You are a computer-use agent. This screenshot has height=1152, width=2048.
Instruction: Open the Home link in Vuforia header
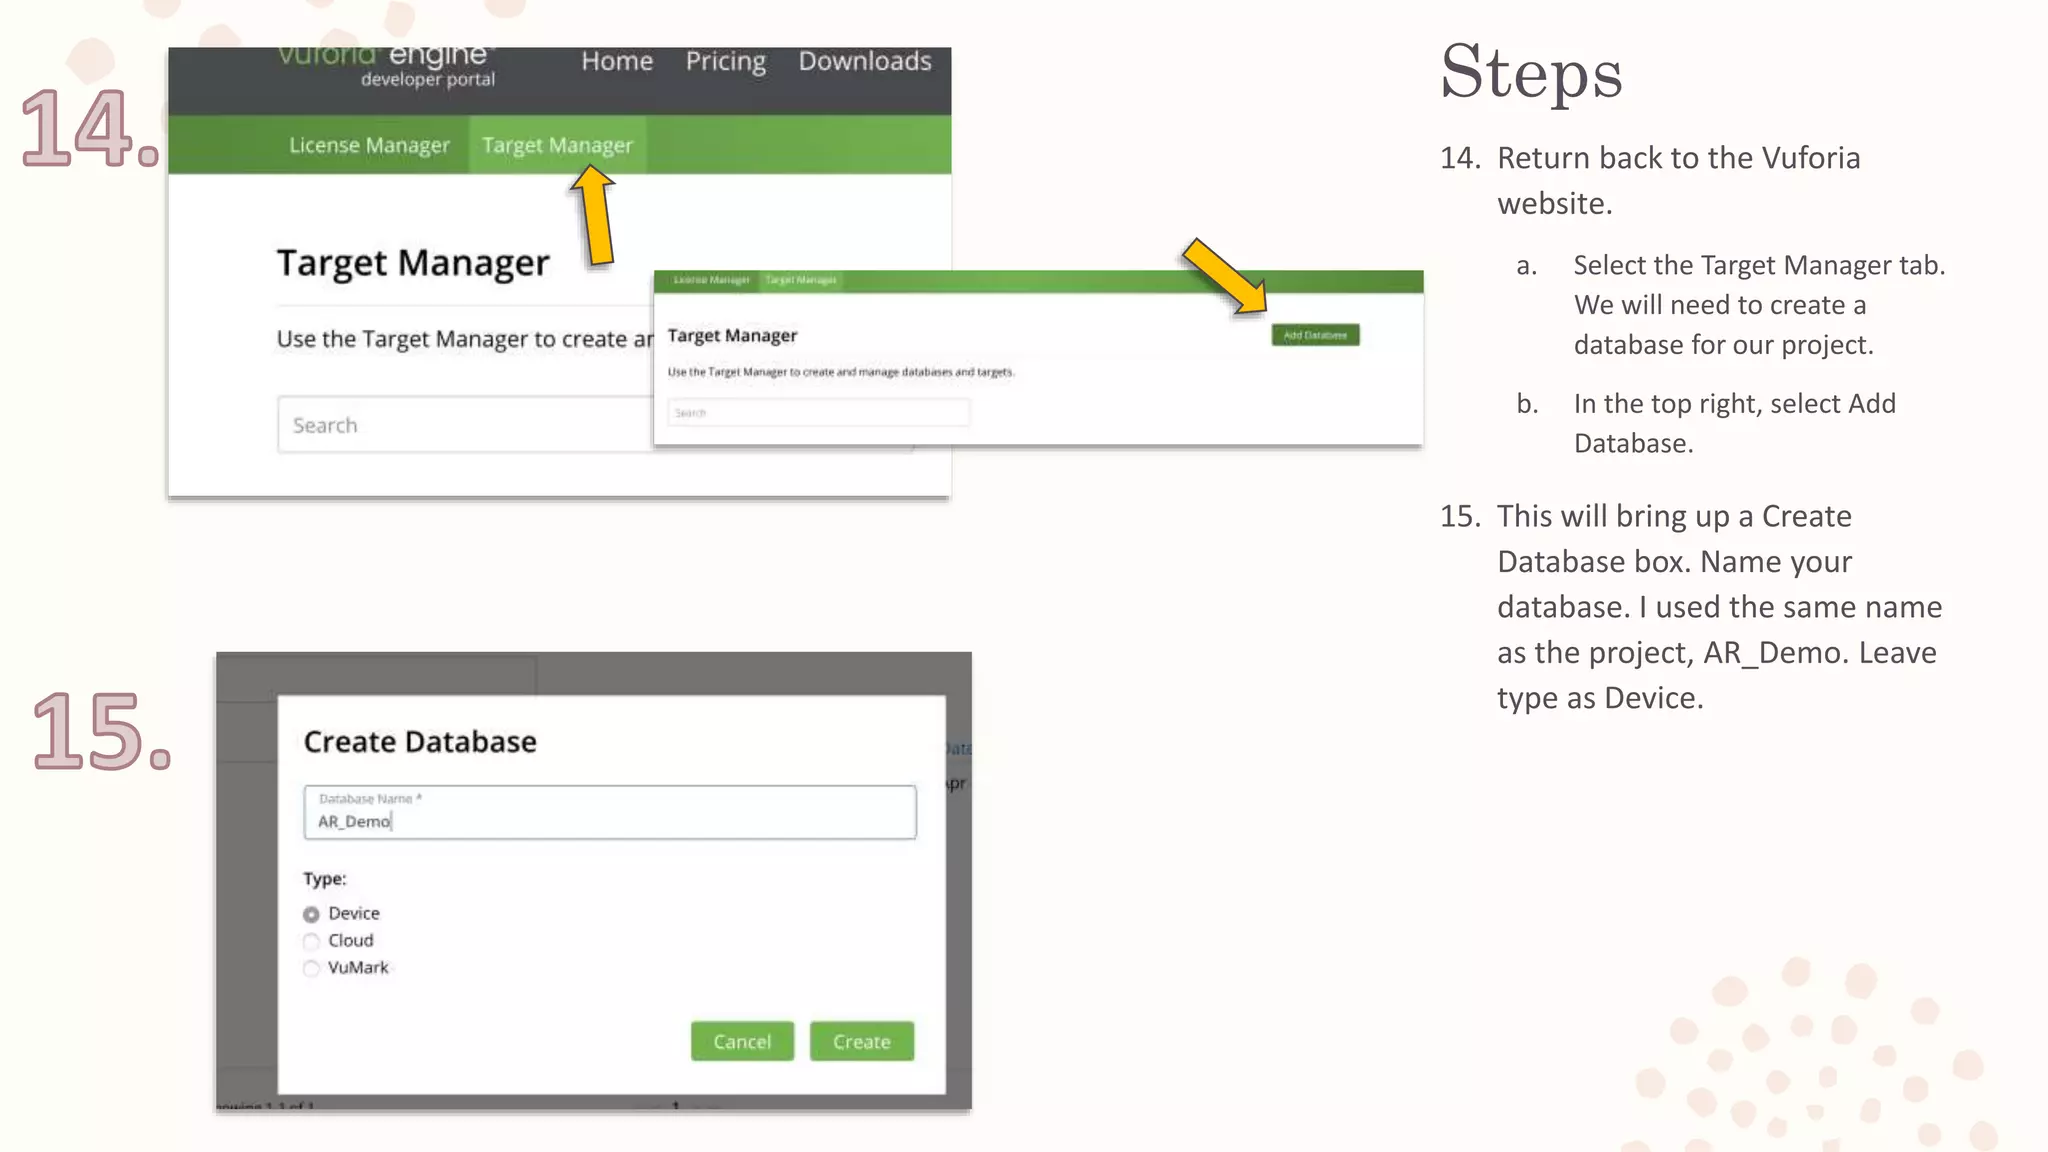tap(617, 61)
